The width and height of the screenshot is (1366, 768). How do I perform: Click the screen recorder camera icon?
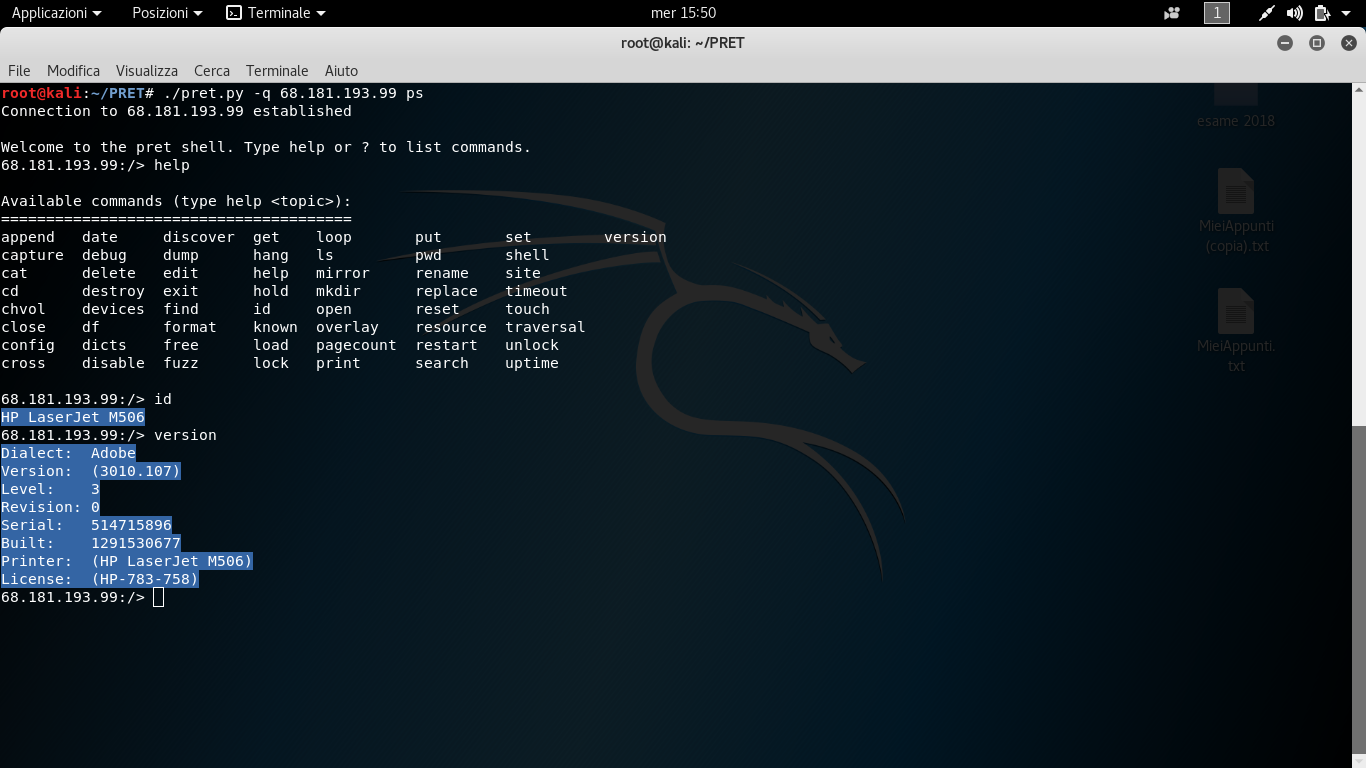(x=1172, y=13)
